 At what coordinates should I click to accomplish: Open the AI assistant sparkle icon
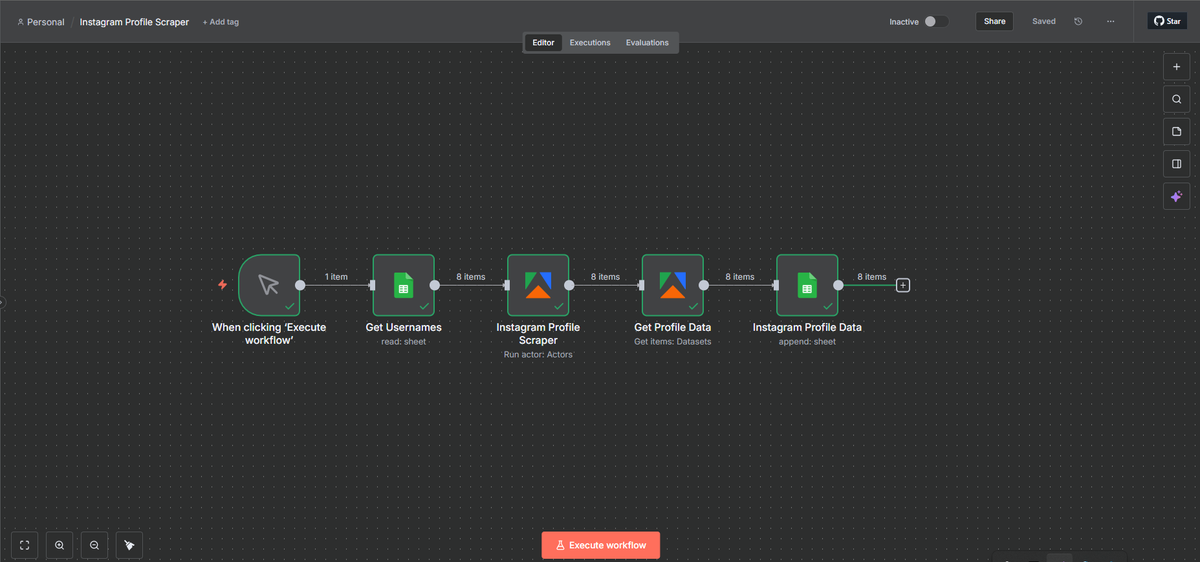click(x=1176, y=196)
